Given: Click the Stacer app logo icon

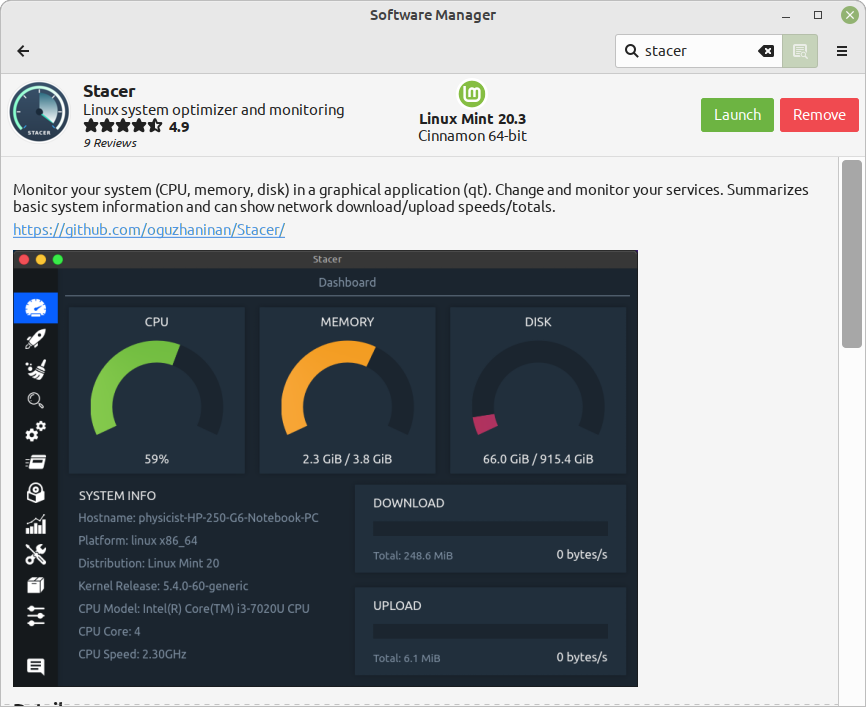Looking at the screenshot, I should pos(39,113).
